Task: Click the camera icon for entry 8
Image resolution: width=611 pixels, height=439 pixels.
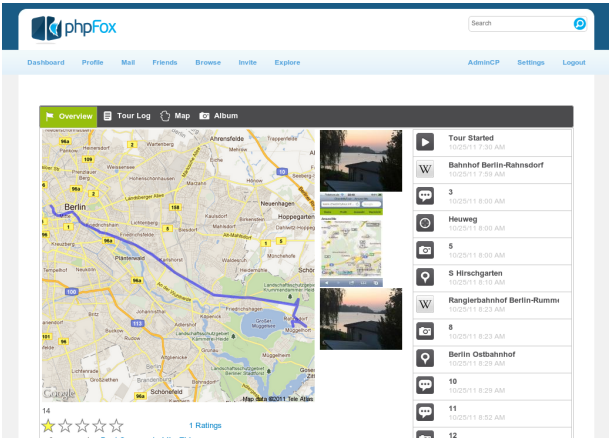Action: (x=425, y=331)
